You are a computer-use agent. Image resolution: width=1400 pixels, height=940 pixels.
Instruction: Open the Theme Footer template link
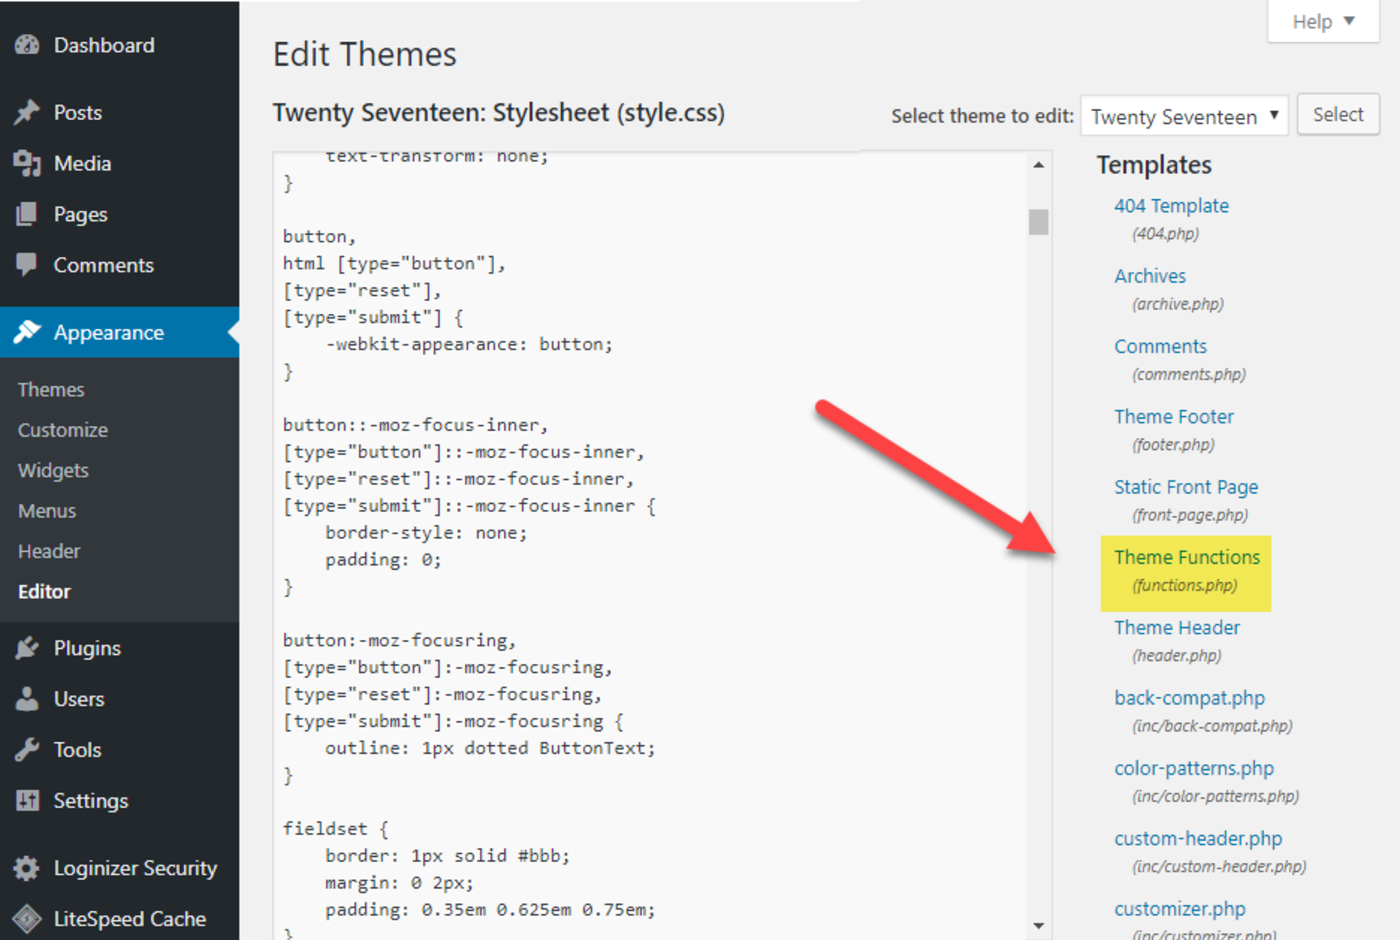coord(1174,416)
